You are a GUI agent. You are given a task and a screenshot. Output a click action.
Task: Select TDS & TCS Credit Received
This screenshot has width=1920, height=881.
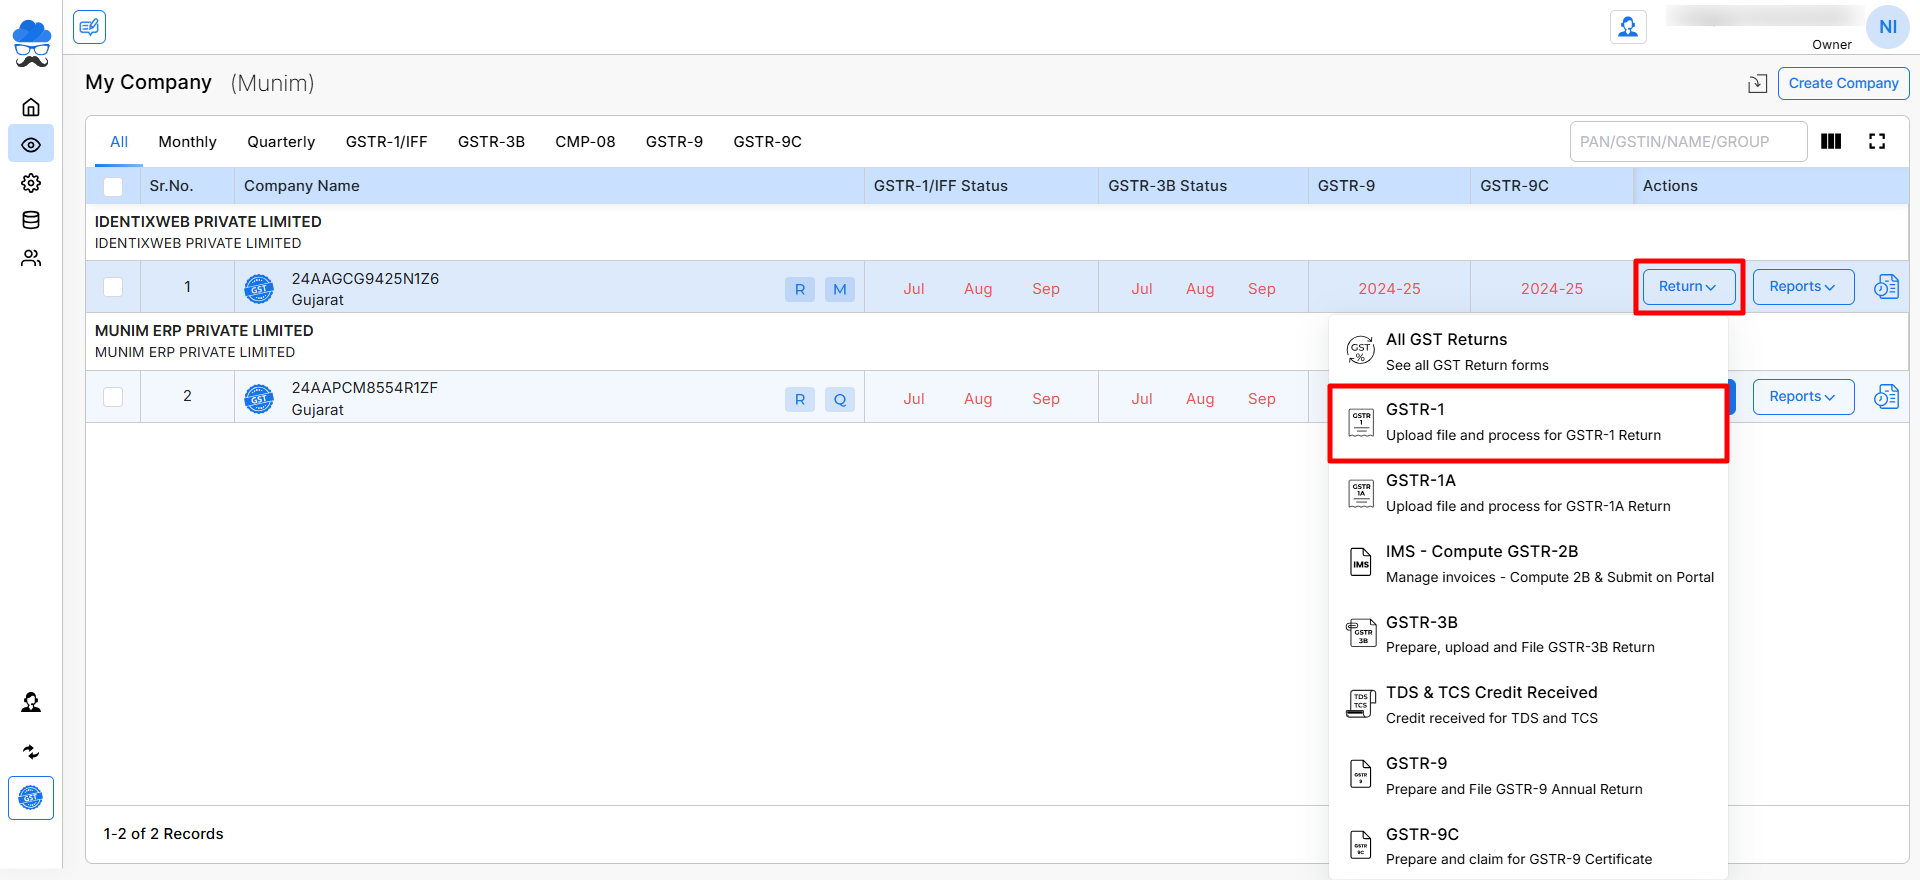tap(1528, 705)
